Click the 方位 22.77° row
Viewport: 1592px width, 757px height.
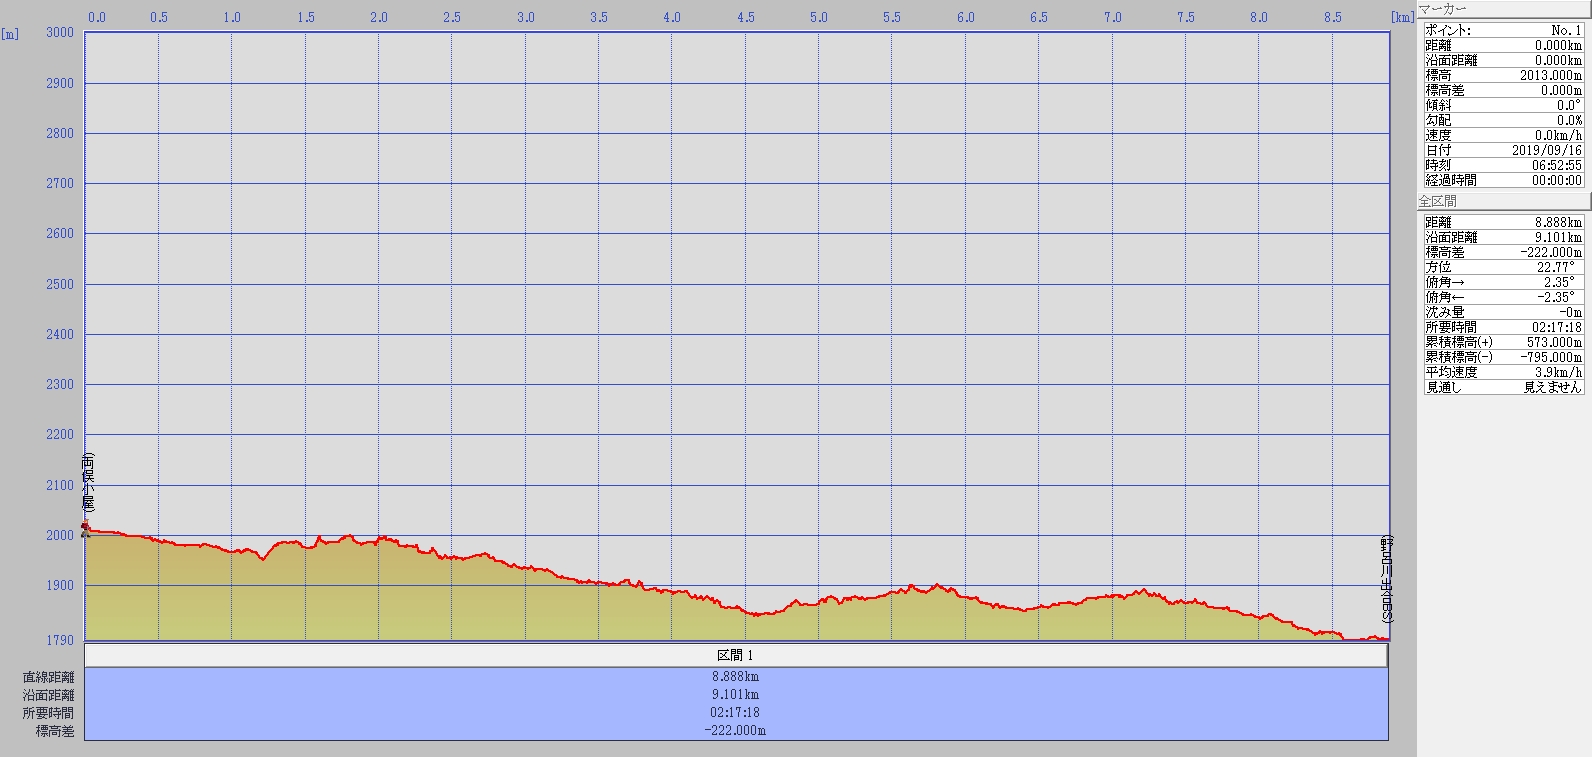pos(1503,267)
